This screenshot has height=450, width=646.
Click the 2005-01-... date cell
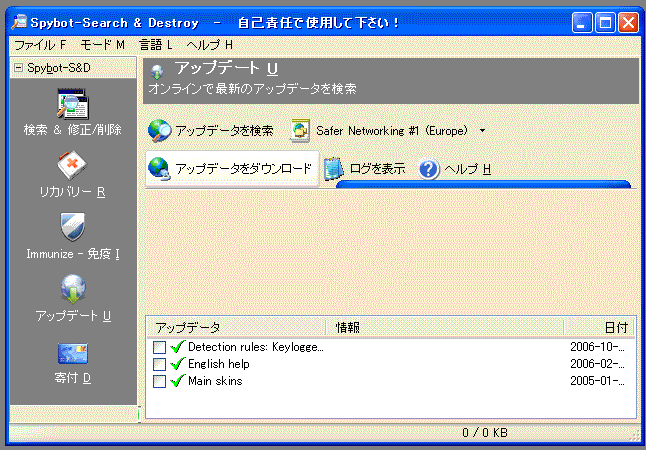(x=597, y=381)
